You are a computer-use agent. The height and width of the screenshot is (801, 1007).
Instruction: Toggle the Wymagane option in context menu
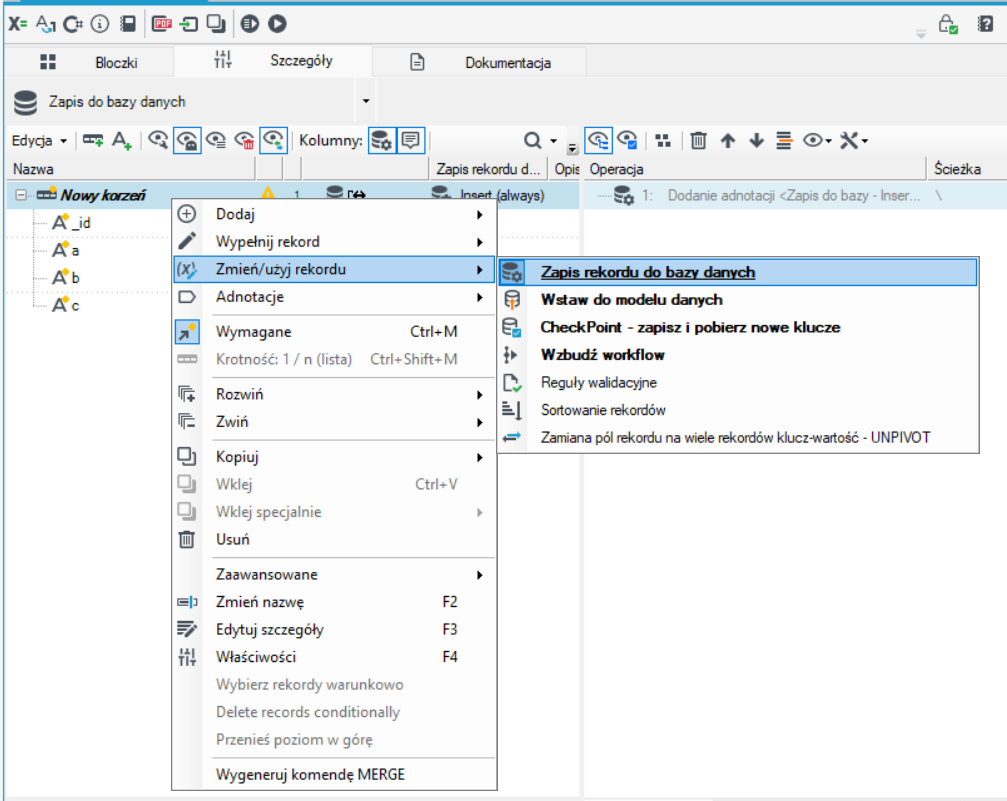334,332
